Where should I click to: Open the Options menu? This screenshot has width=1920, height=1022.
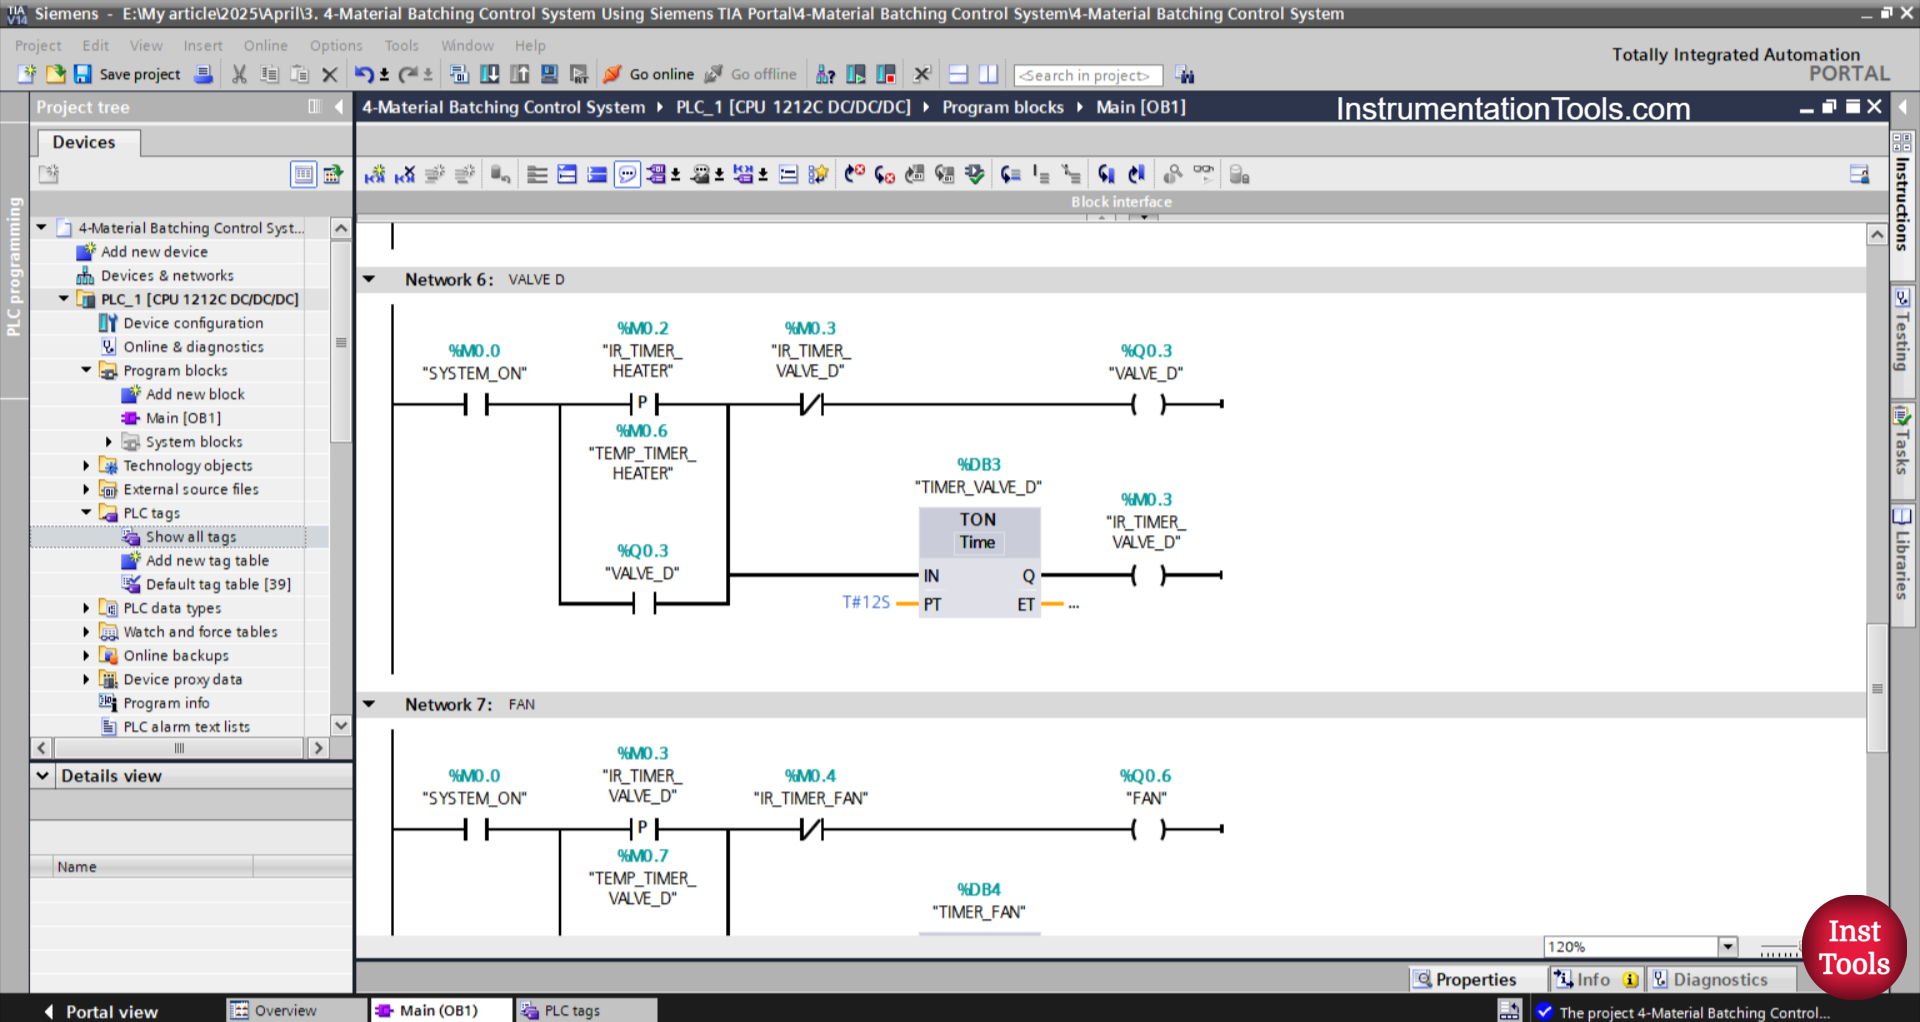[335, 45]
